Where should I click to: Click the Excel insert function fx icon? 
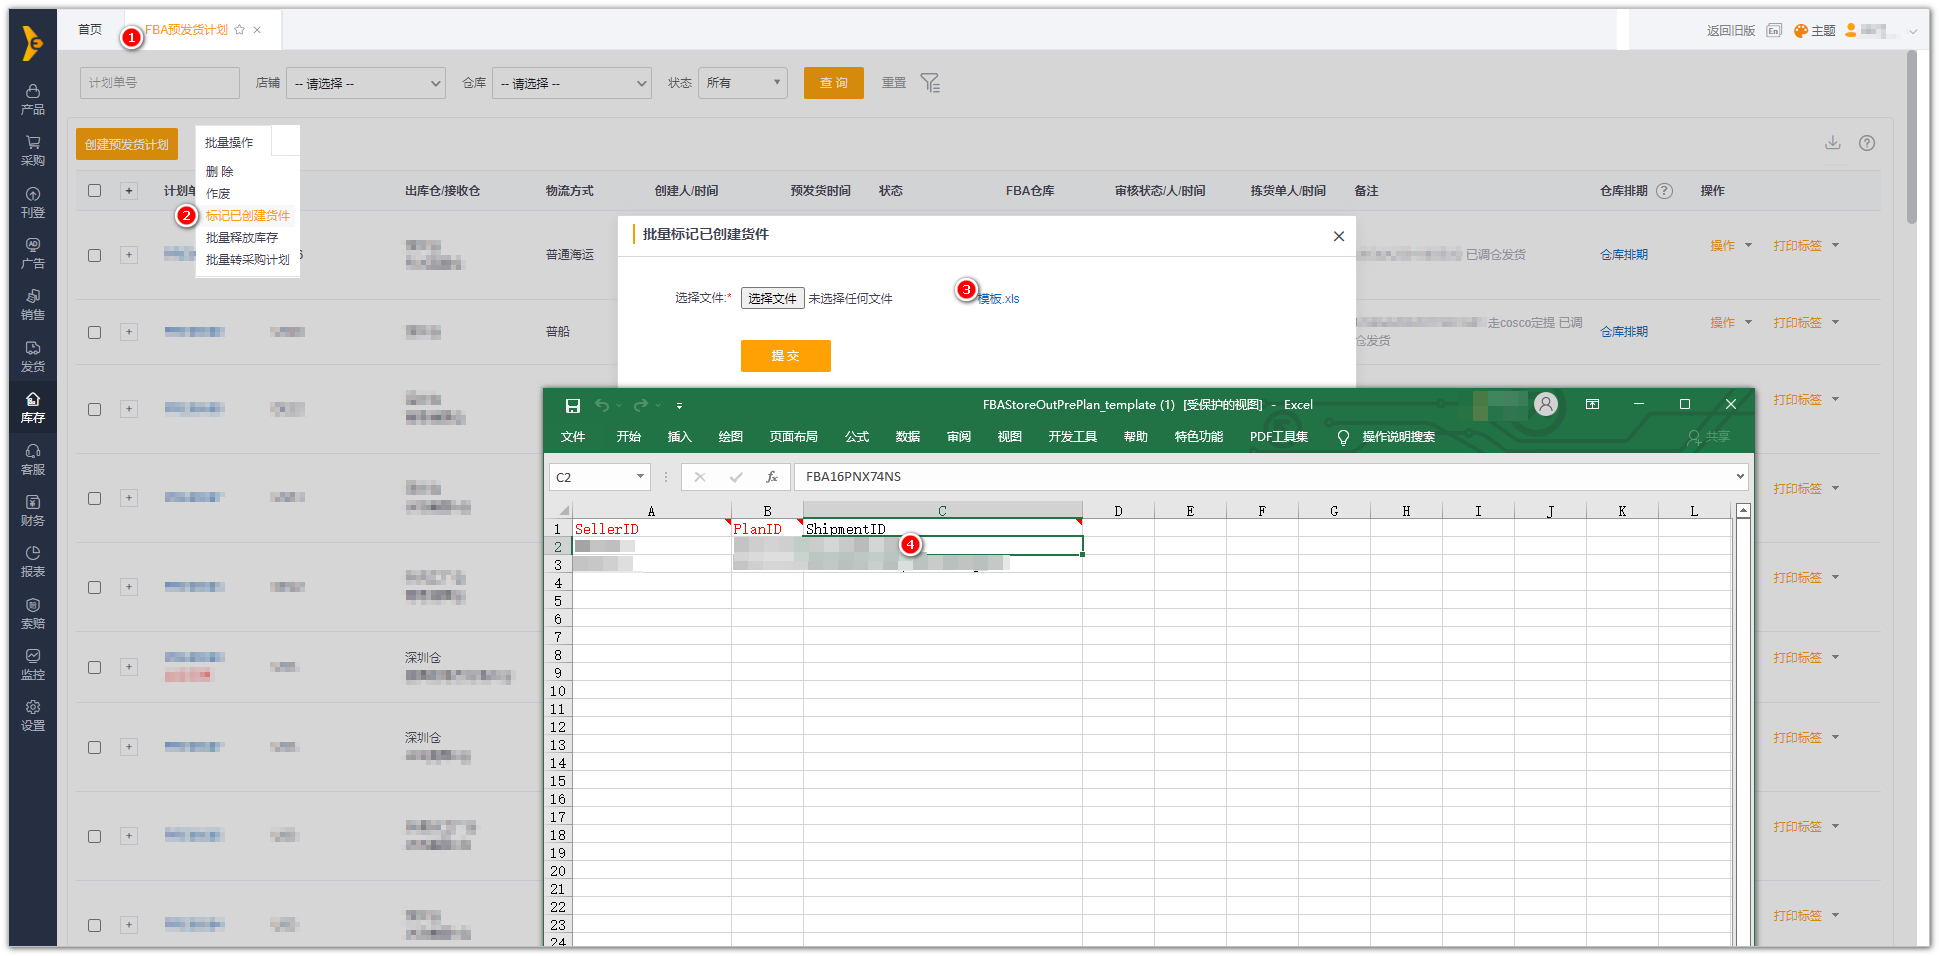click(x=772, y=477)
